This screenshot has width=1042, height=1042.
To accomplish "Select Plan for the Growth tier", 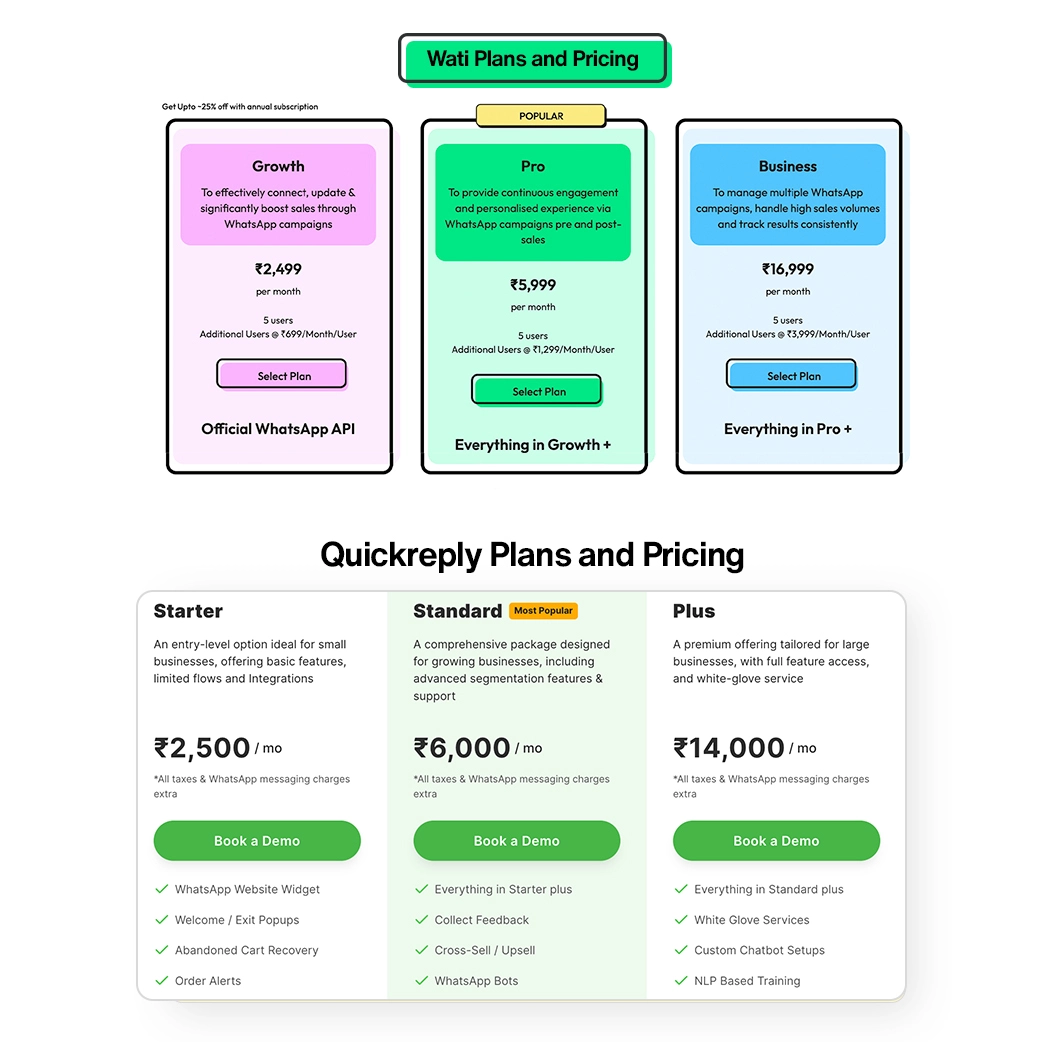I will click(281, 373).
